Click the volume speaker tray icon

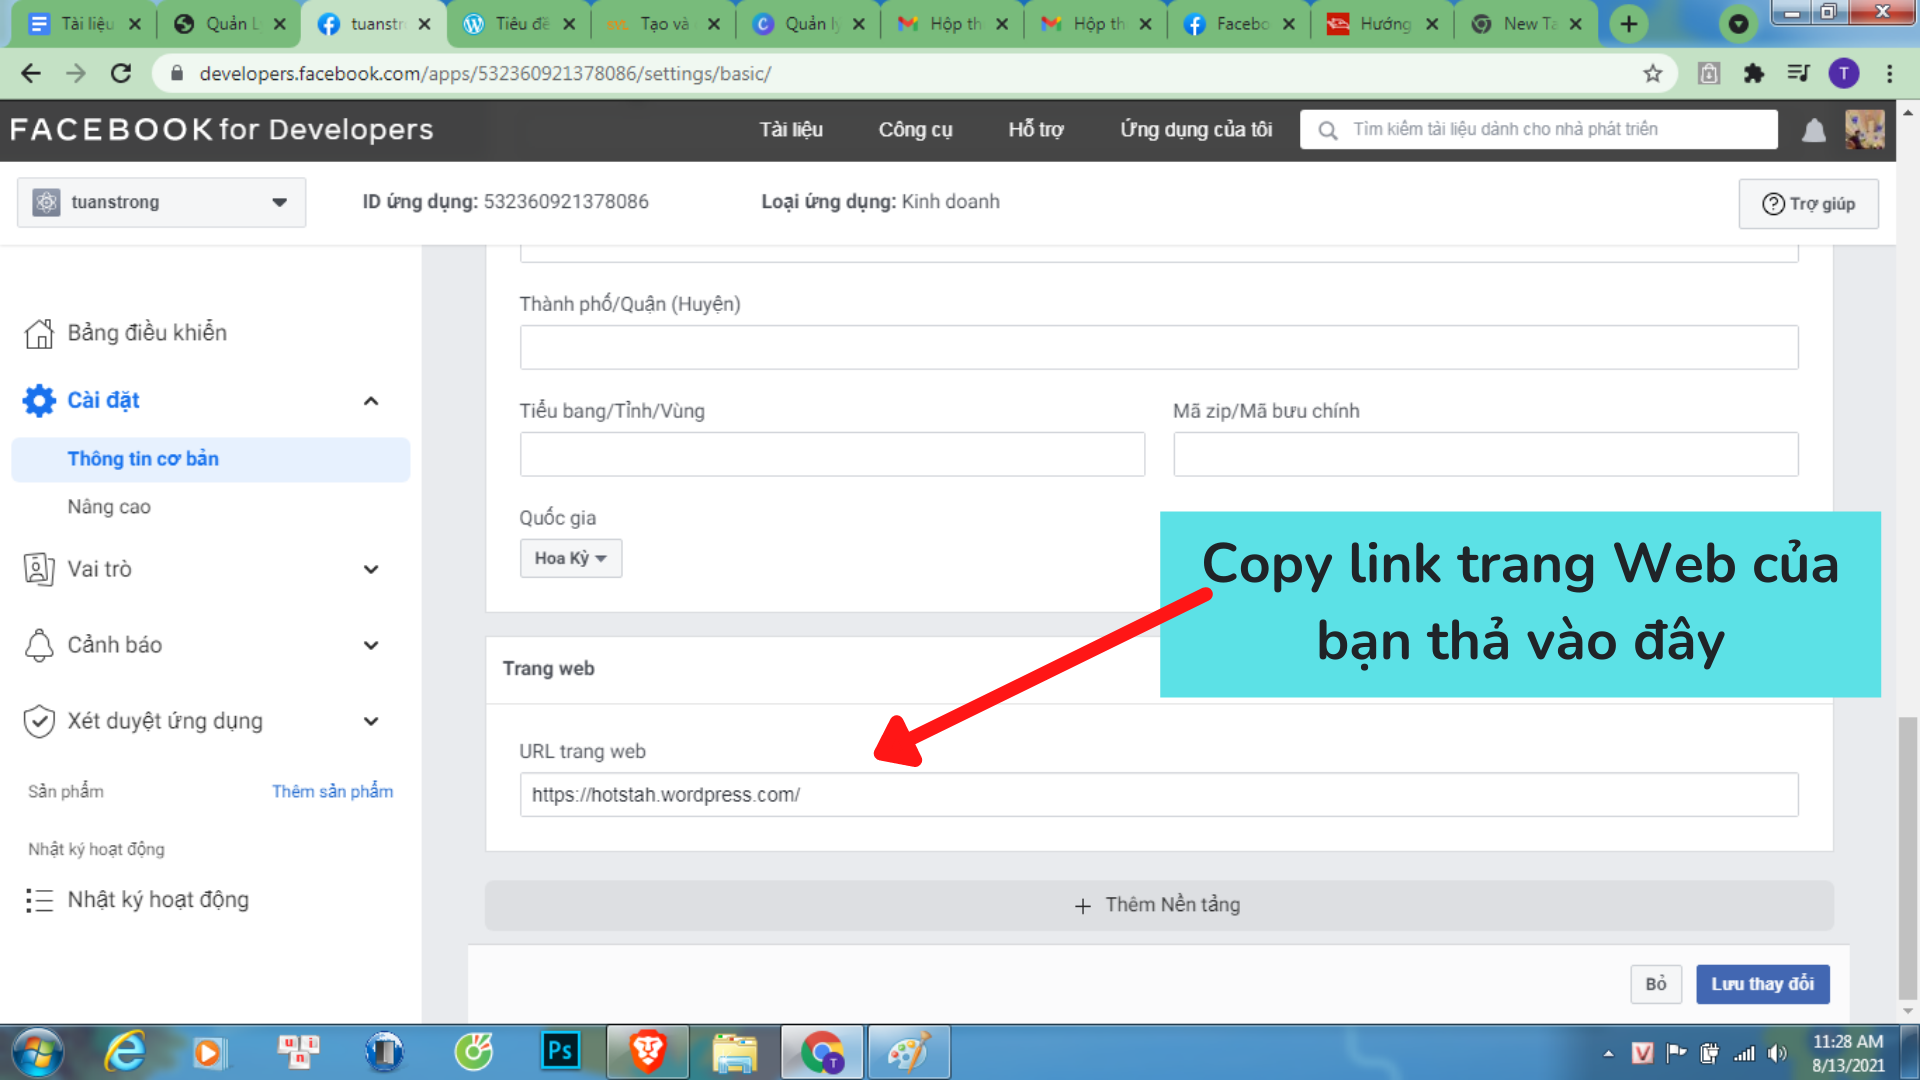pos(1777,1053)
